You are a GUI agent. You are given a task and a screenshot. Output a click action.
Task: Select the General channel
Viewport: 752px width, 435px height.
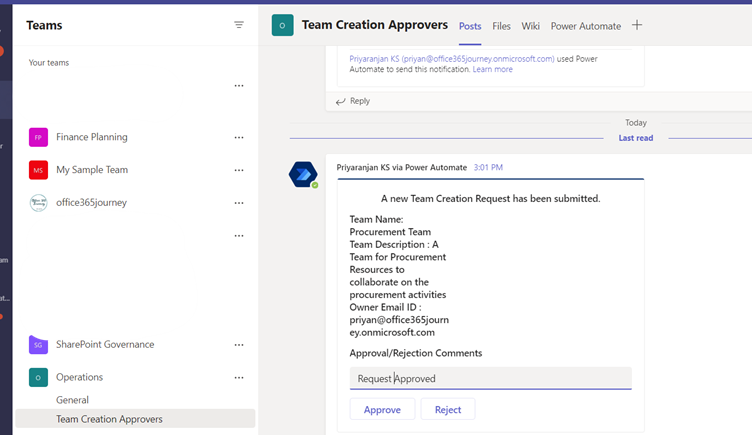[72, 400]
